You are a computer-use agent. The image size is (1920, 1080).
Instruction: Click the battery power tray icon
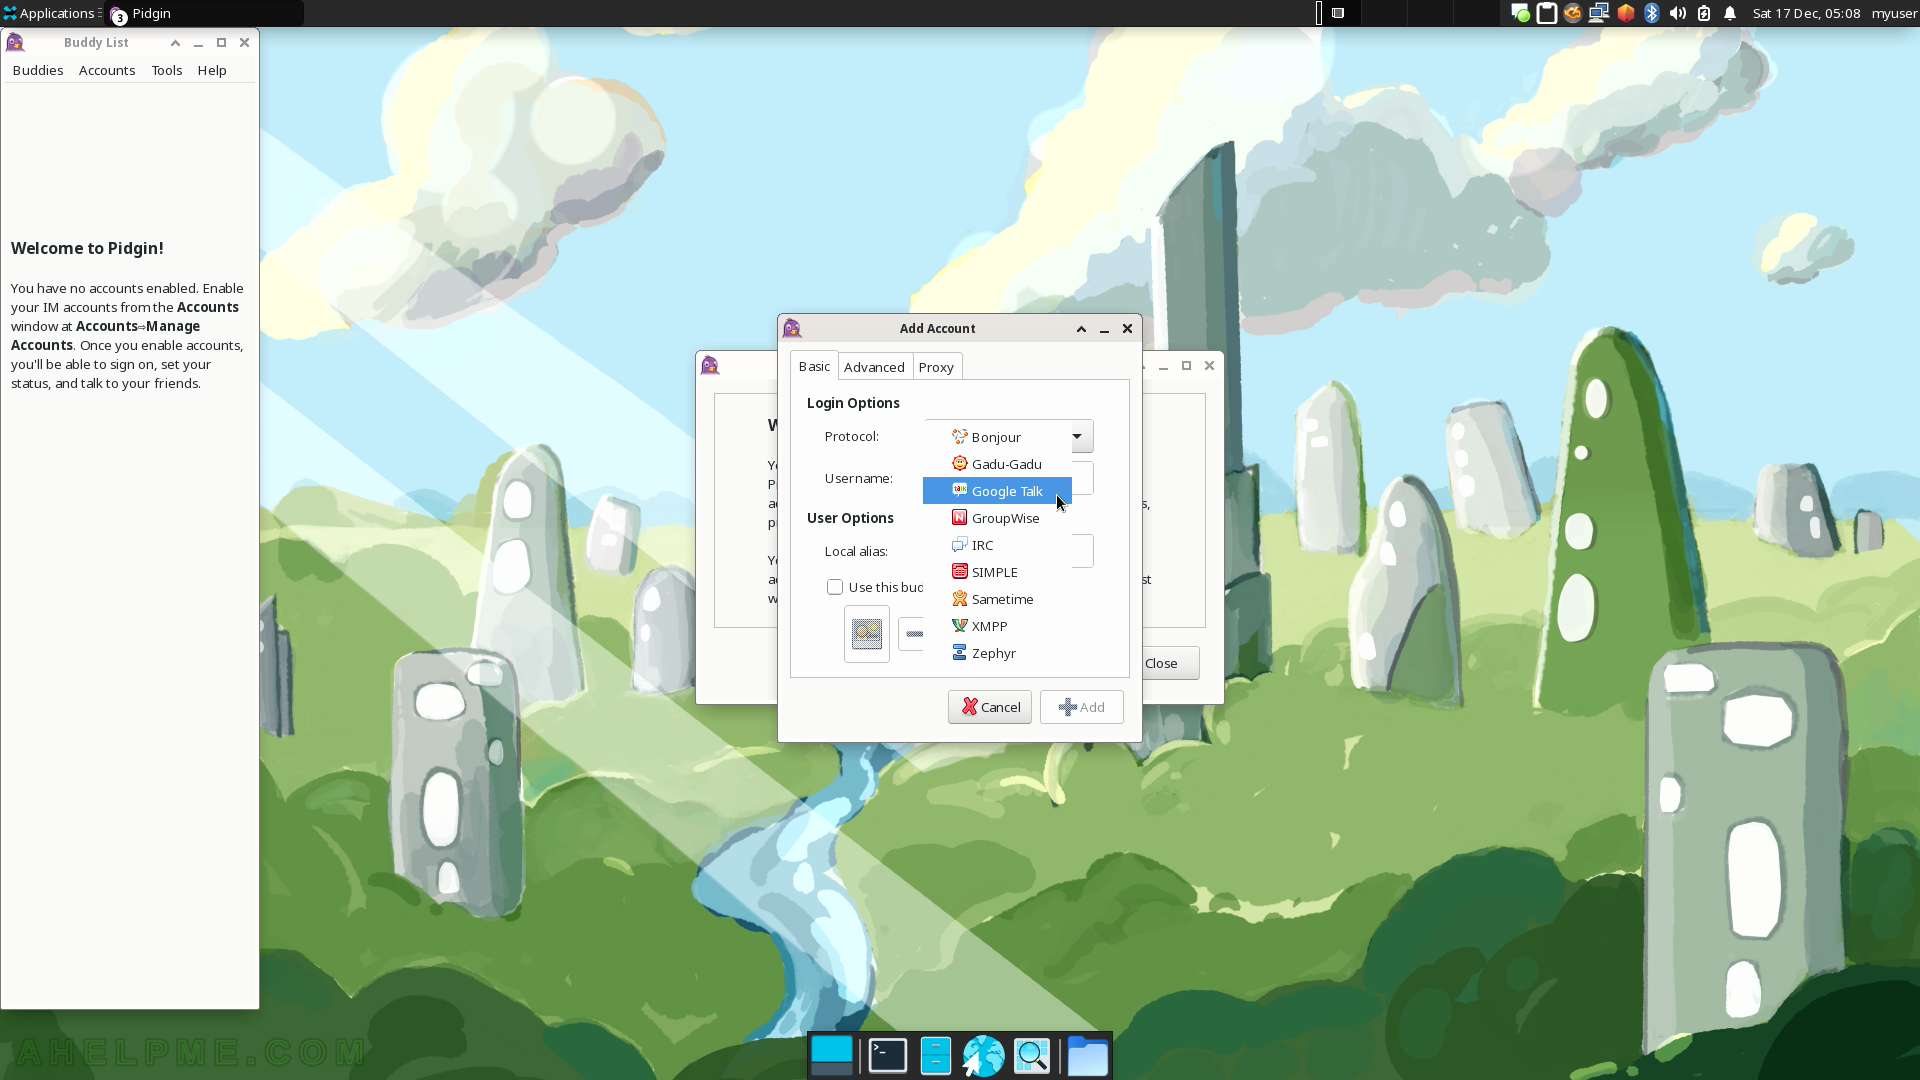1704,13
